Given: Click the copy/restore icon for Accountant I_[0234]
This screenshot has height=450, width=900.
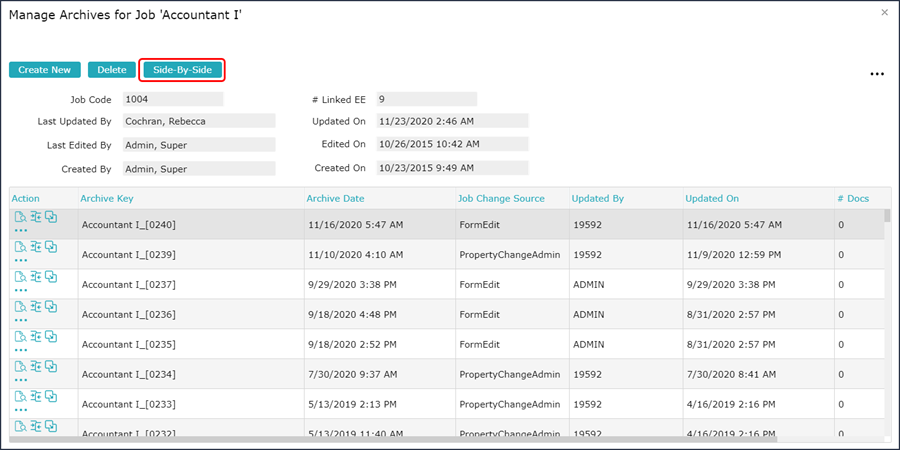Looking at the screenshot, I should (51, 367).
